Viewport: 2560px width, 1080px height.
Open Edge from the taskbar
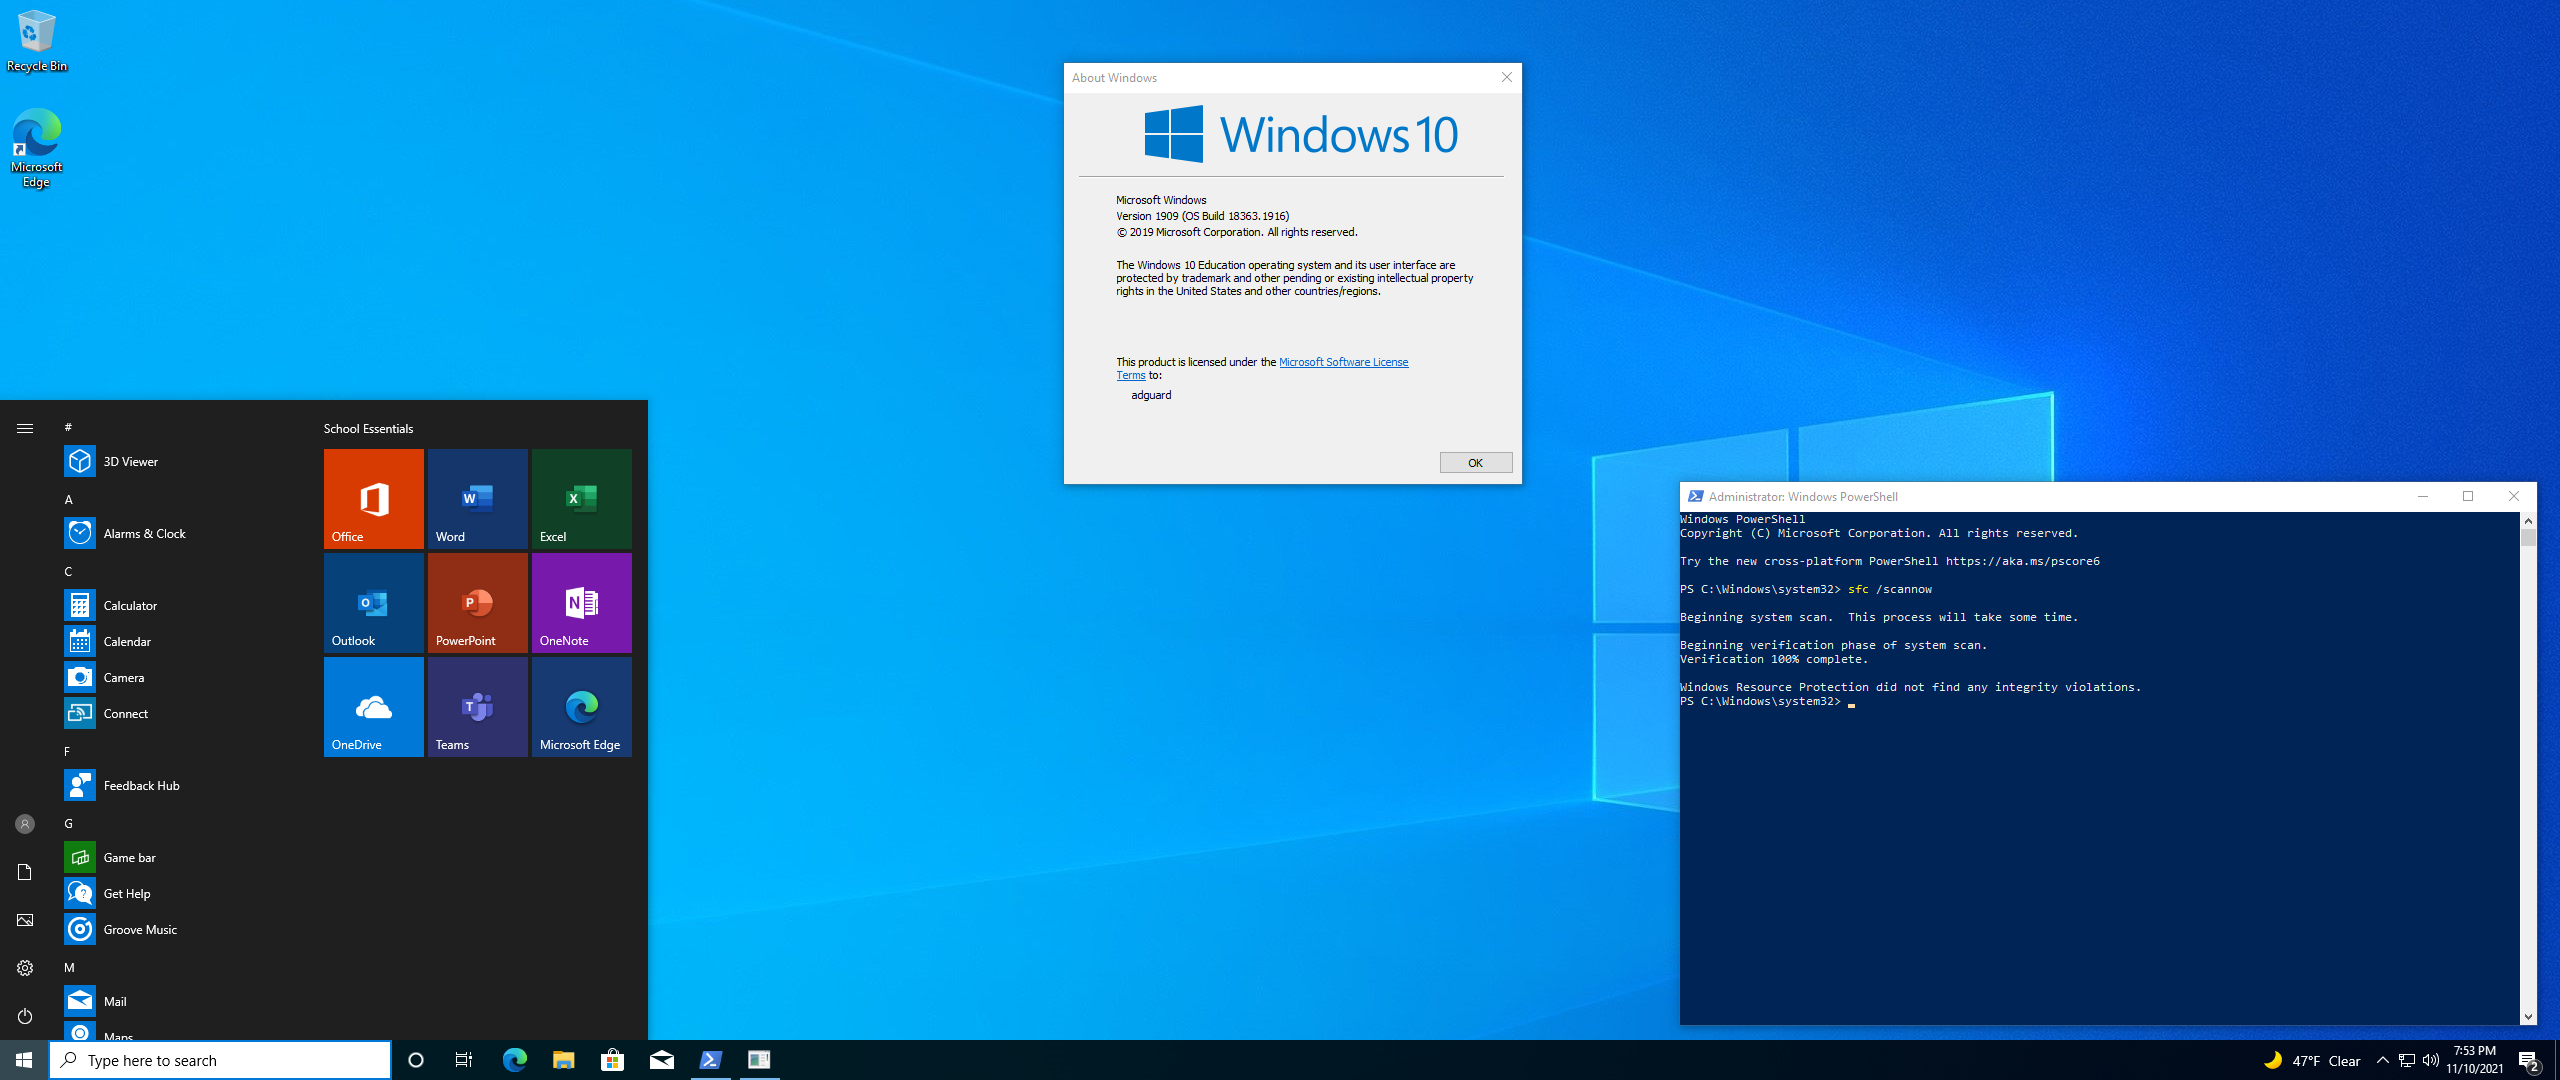pos(514,1060)
